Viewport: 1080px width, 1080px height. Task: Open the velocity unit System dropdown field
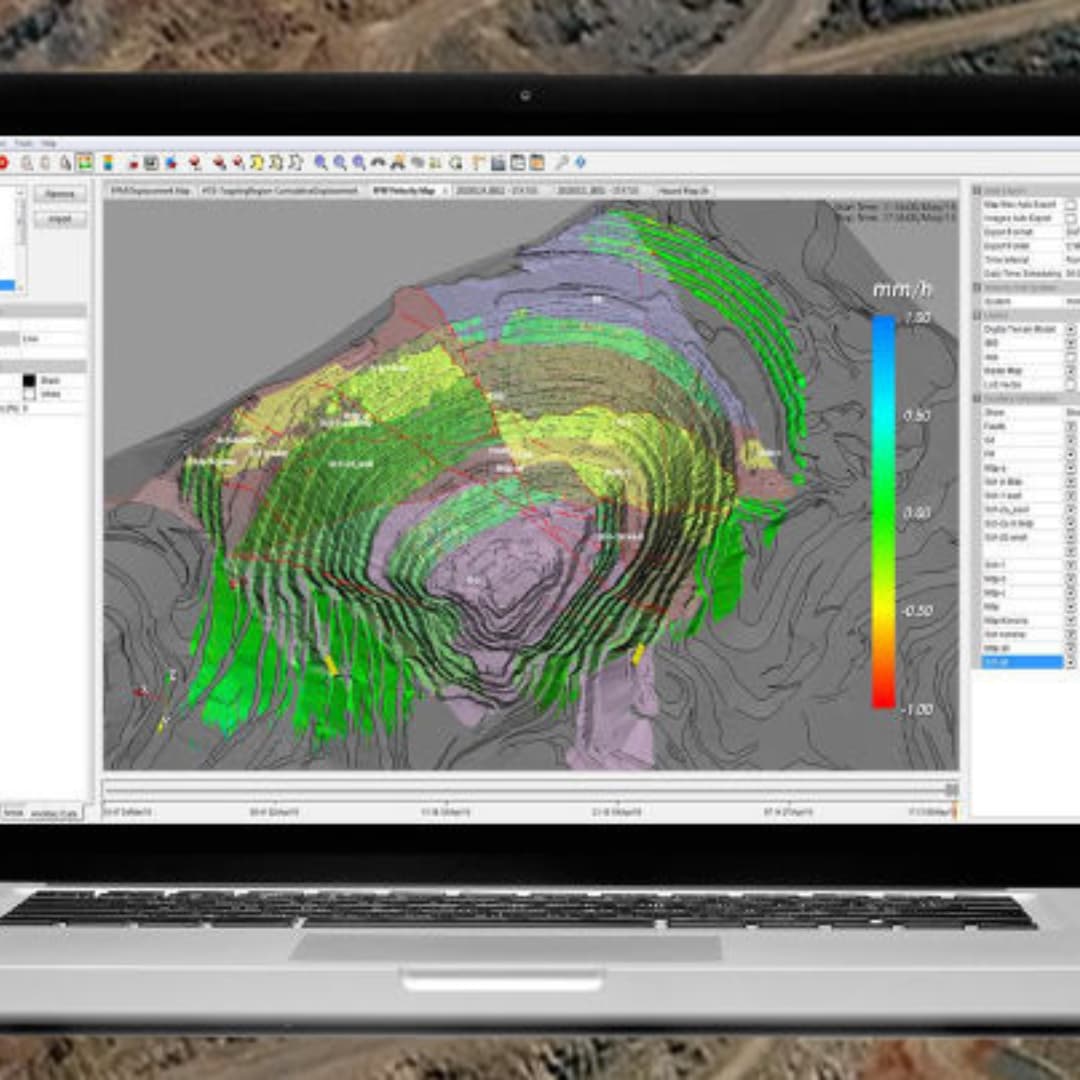1070,301
